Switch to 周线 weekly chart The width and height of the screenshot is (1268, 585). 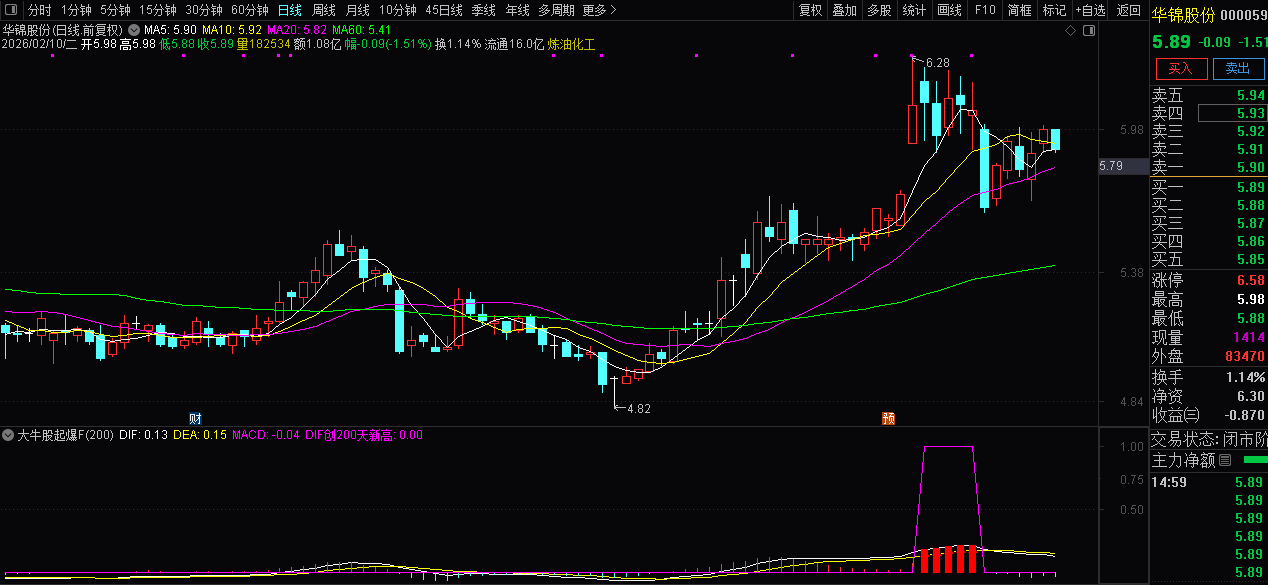[324, 10]
